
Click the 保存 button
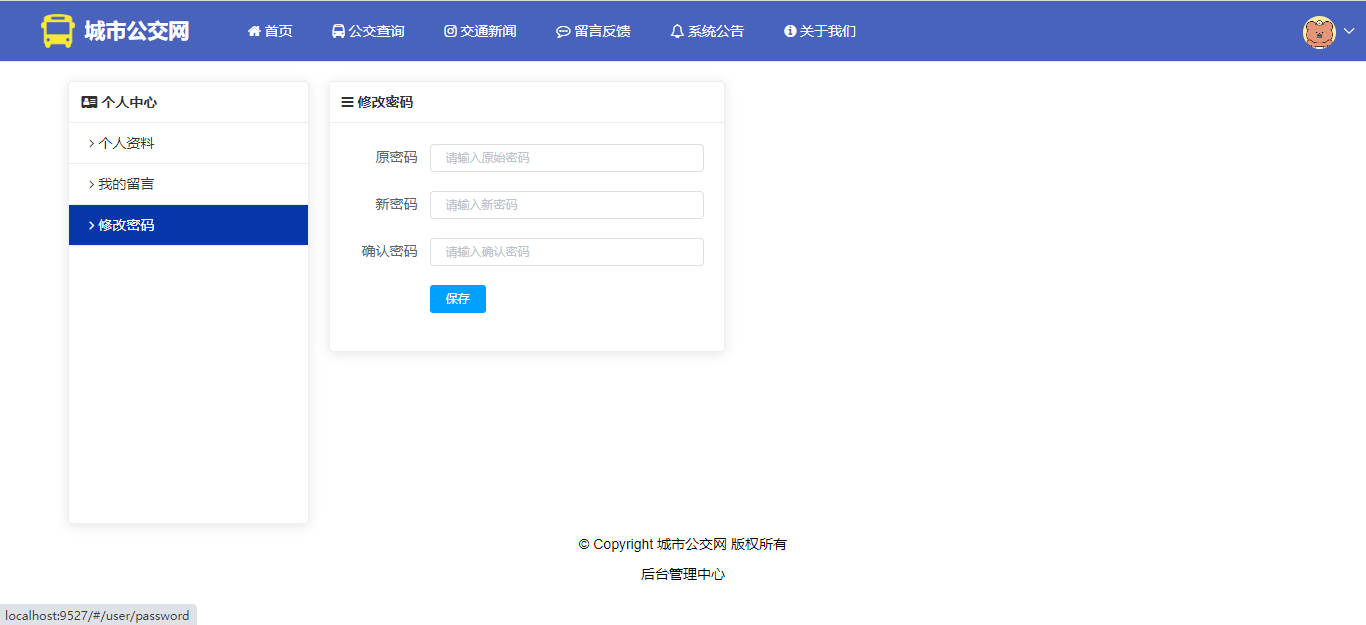(x=458, y=299)
